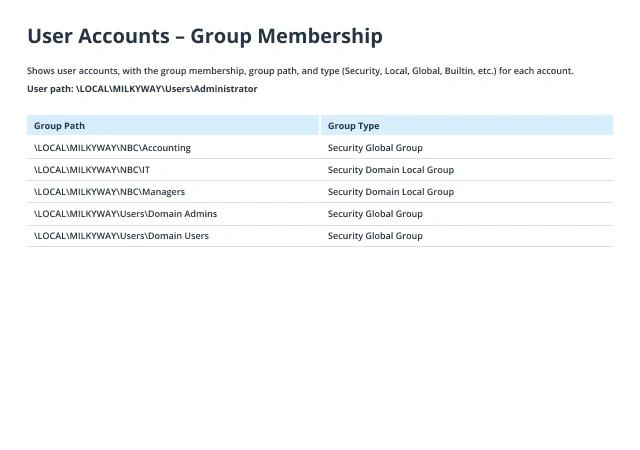Click the report description text
The height and width of the screenshot is (450, 640).
tap(300, 71)
